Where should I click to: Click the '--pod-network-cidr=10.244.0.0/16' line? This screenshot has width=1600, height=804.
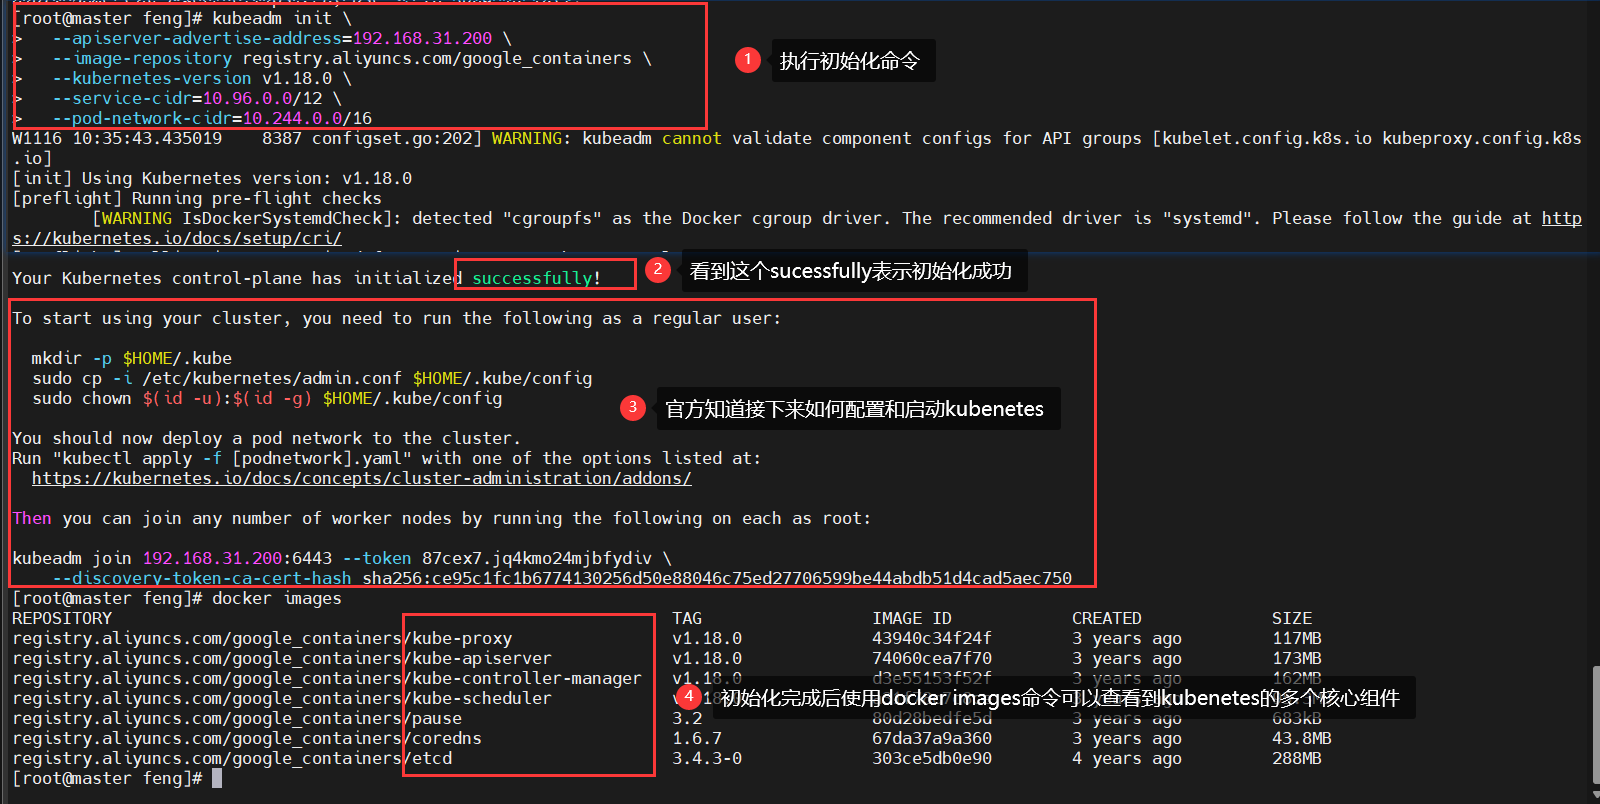point(212,118)
